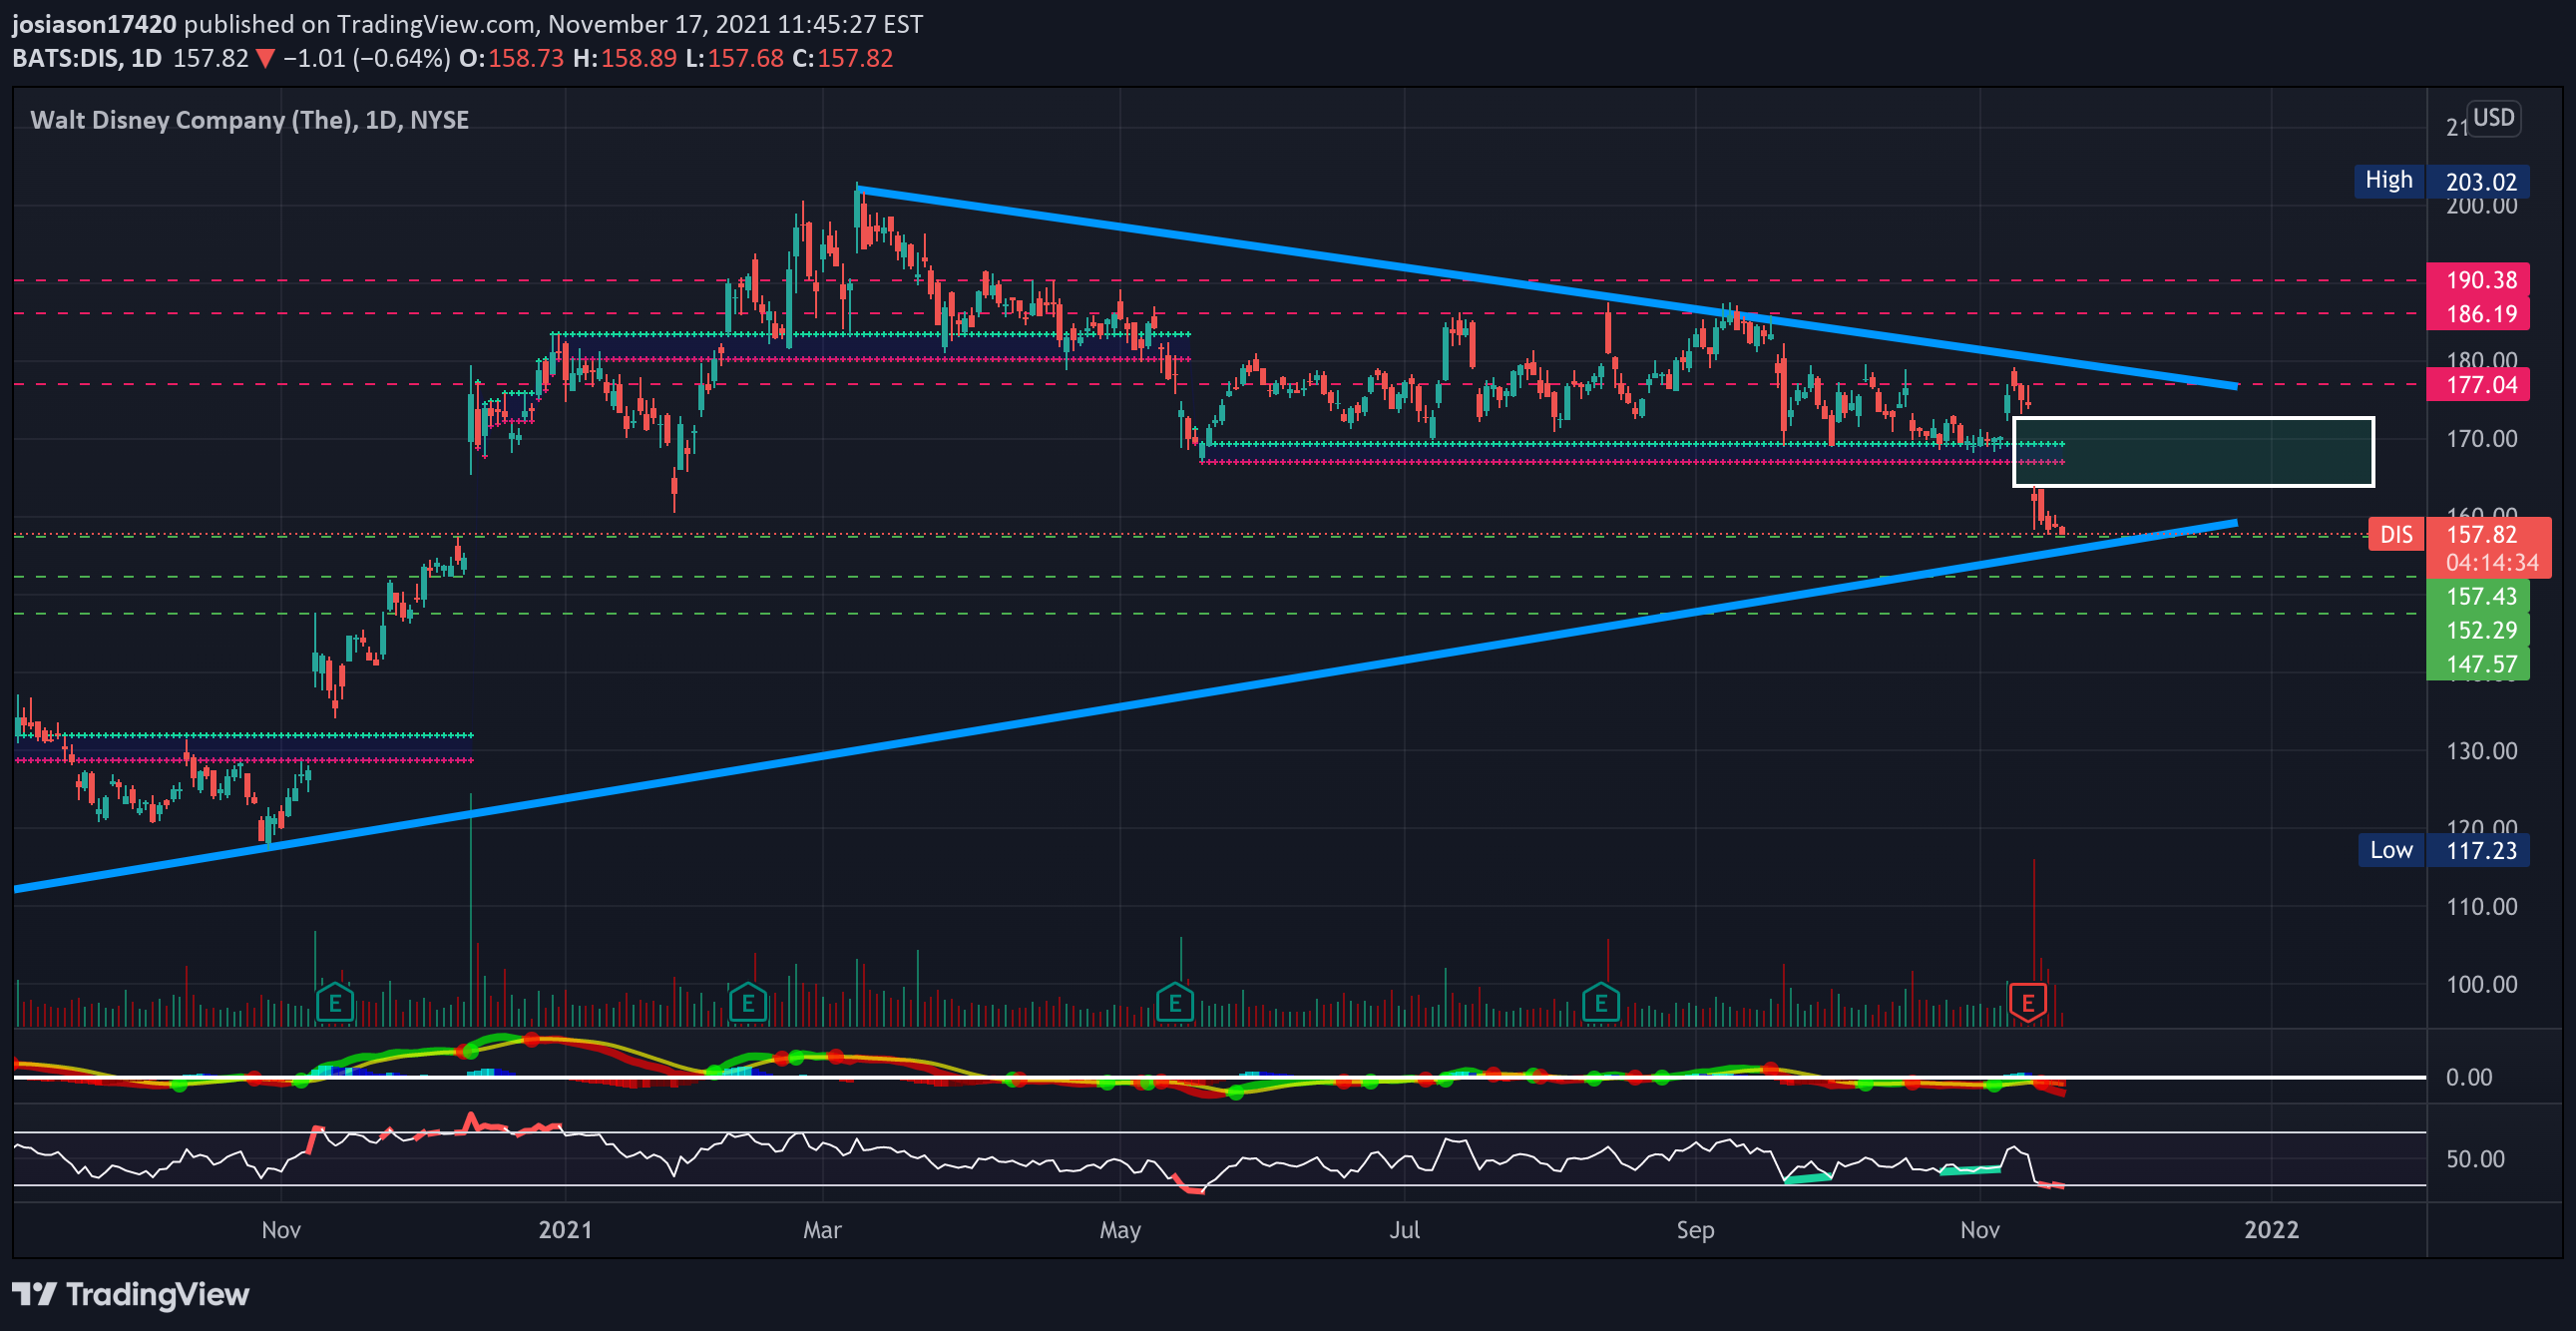Click the Walt Disney Company chart title
The width and height of the screenshot is (2576, 1331).
[249, 120]
